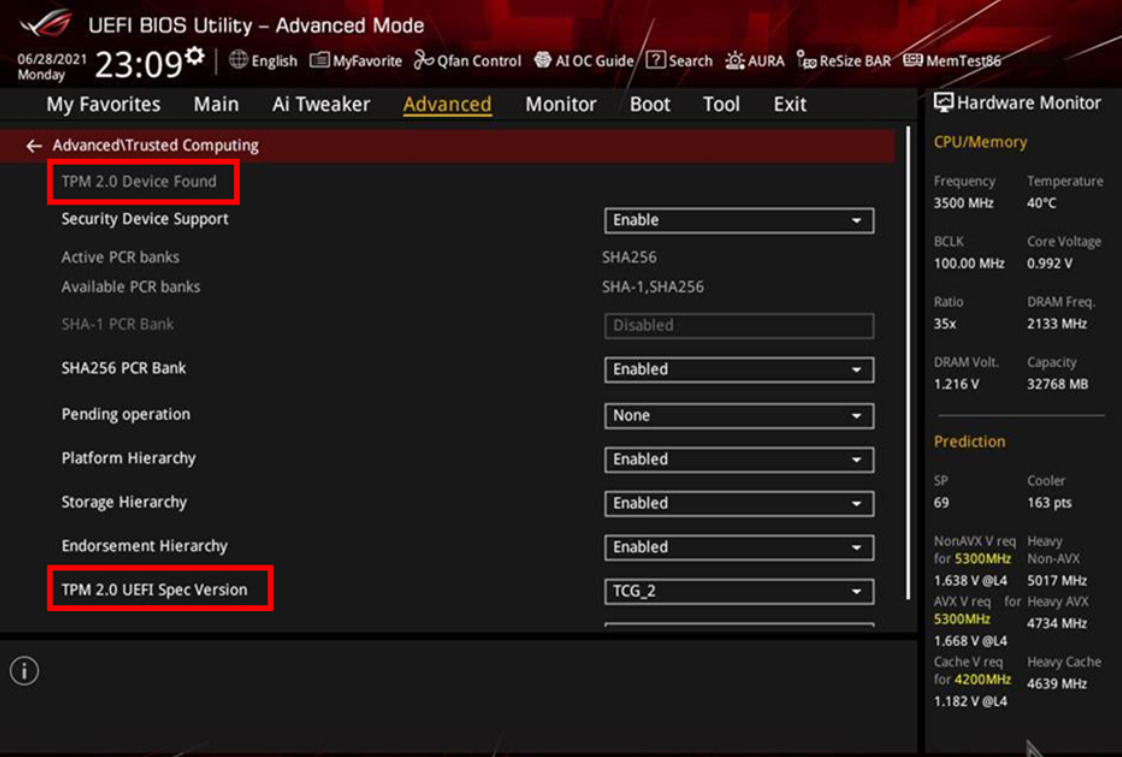This screenshot has height=757, width=1122.
Task: Open AI OC Guide icon
Action: click(543, 60)
